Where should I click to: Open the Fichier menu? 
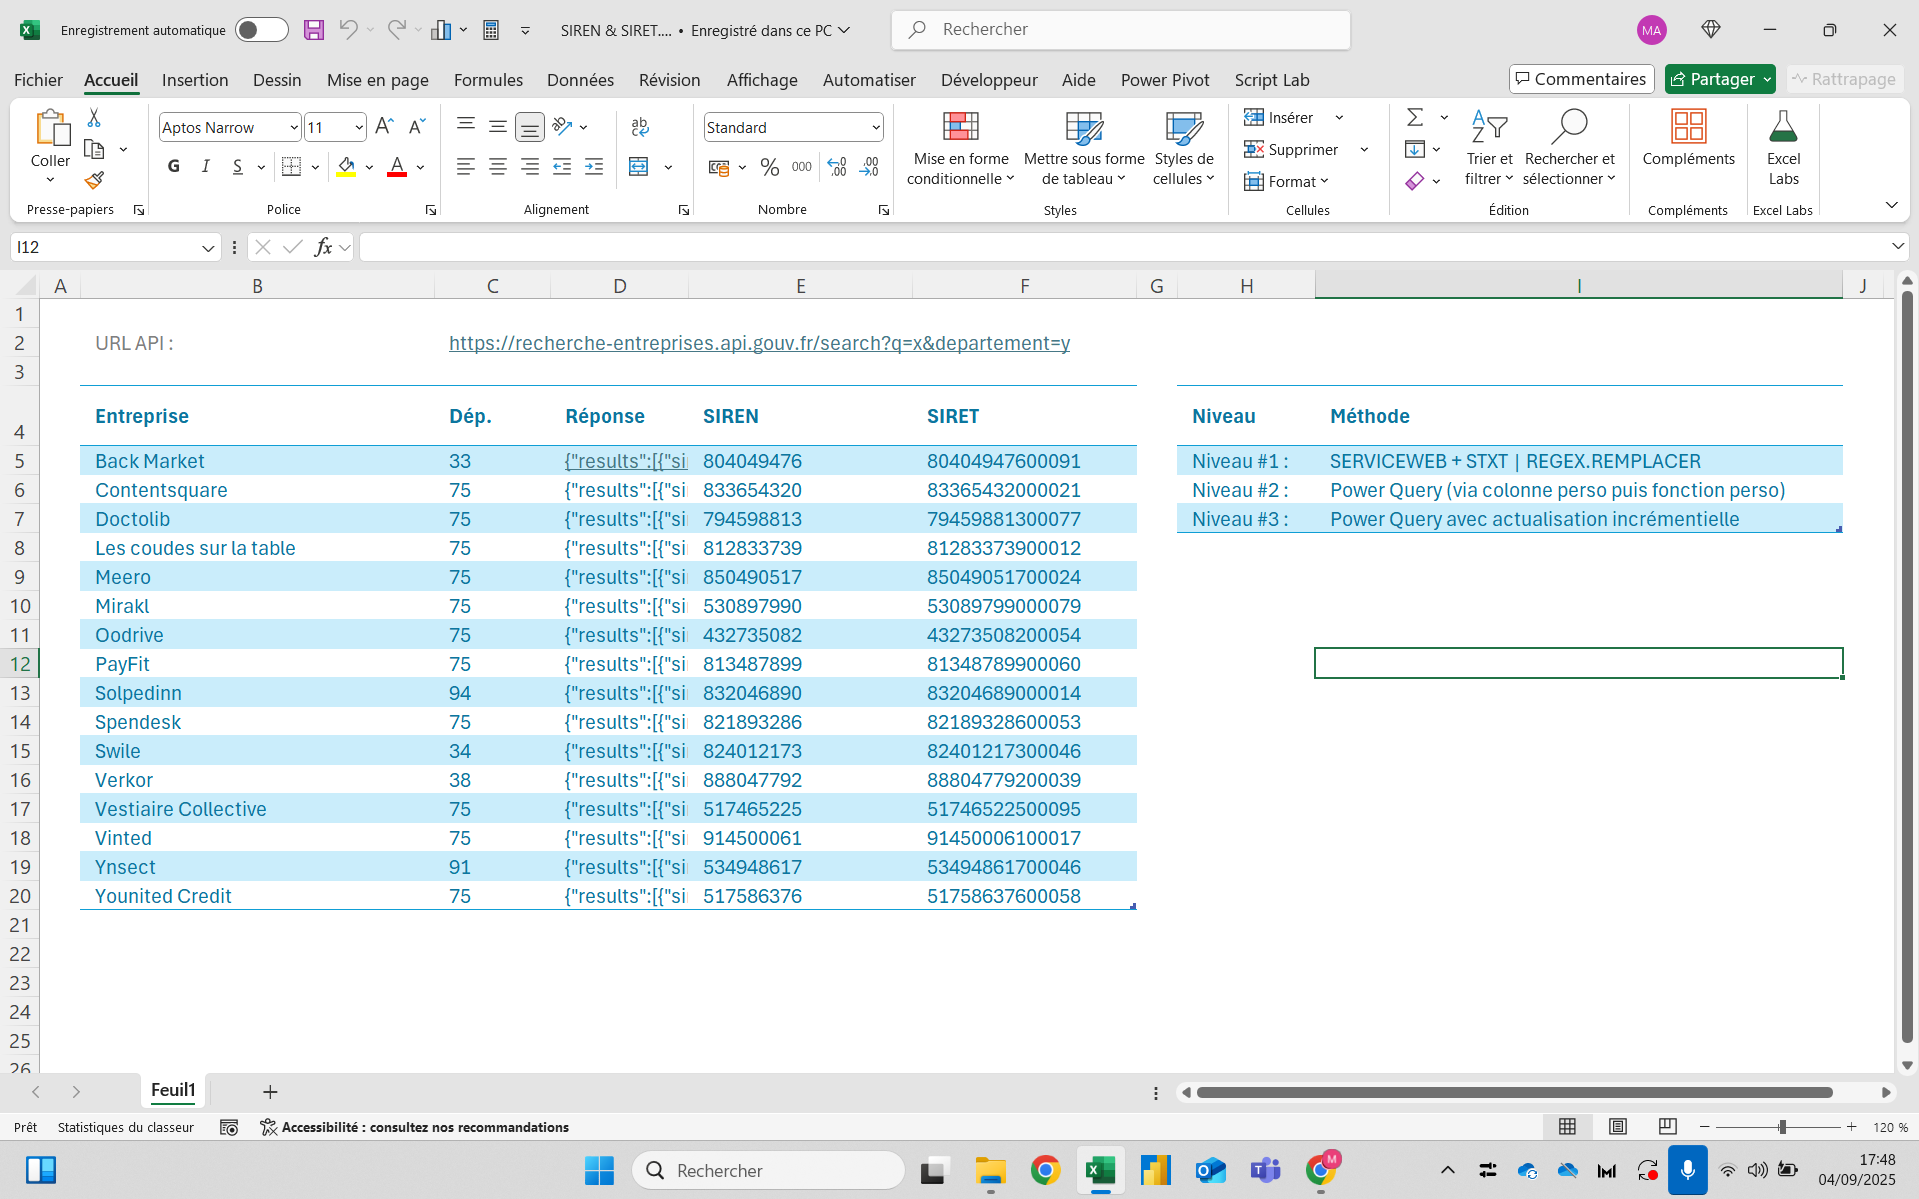coord(38,80)
